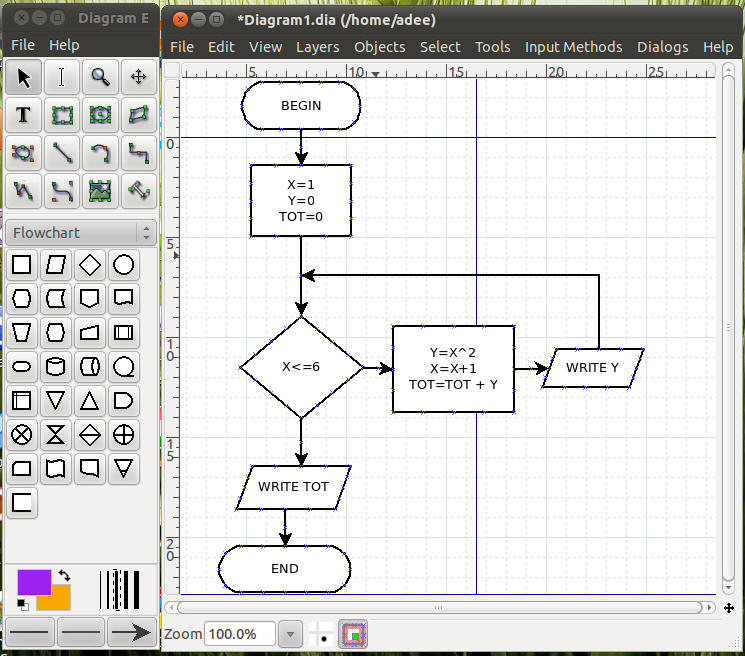Pick flowchart Delay D-shaped symbol
This screenshot has width=745, height=656.
click(124, 401)
